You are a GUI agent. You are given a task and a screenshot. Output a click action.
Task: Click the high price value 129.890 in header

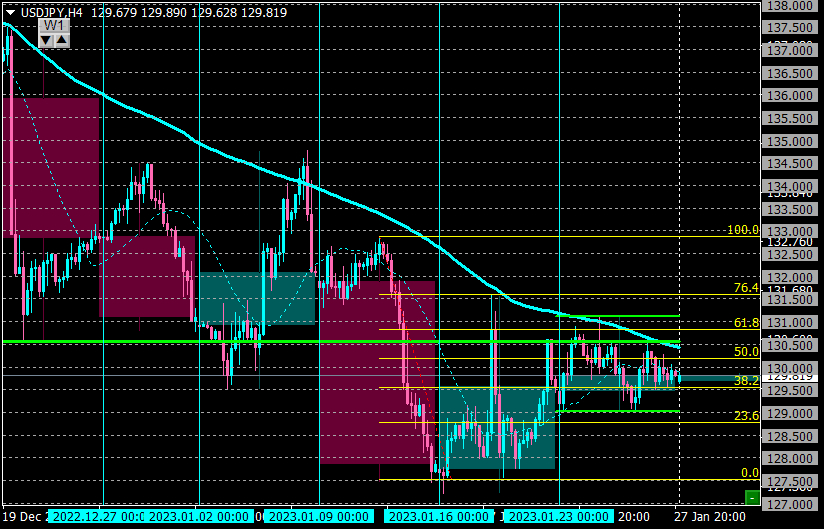point(164,13)
